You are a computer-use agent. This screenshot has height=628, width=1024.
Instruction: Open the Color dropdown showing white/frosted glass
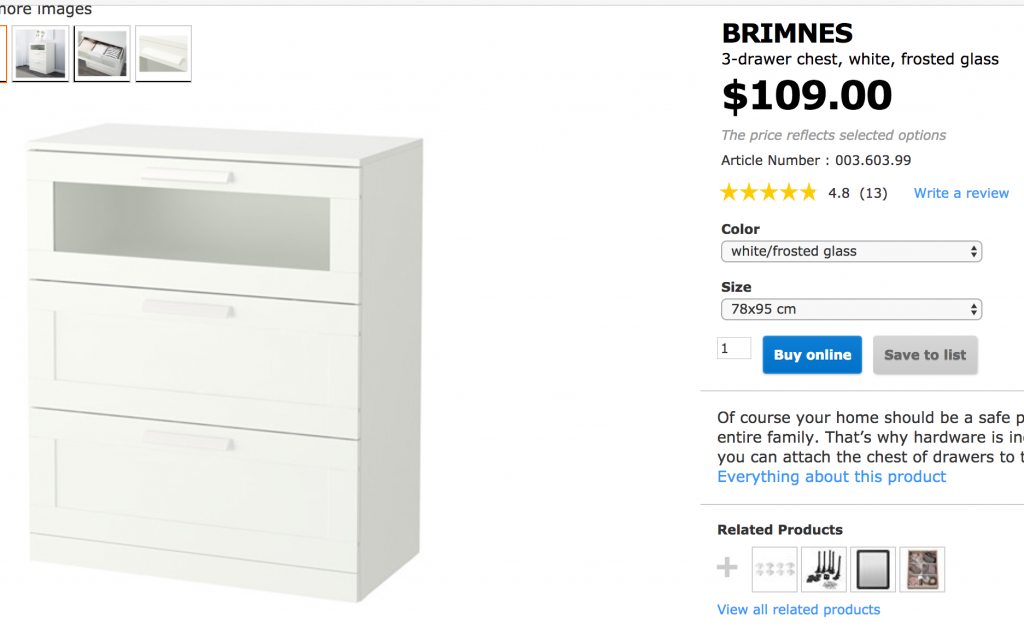851,251
